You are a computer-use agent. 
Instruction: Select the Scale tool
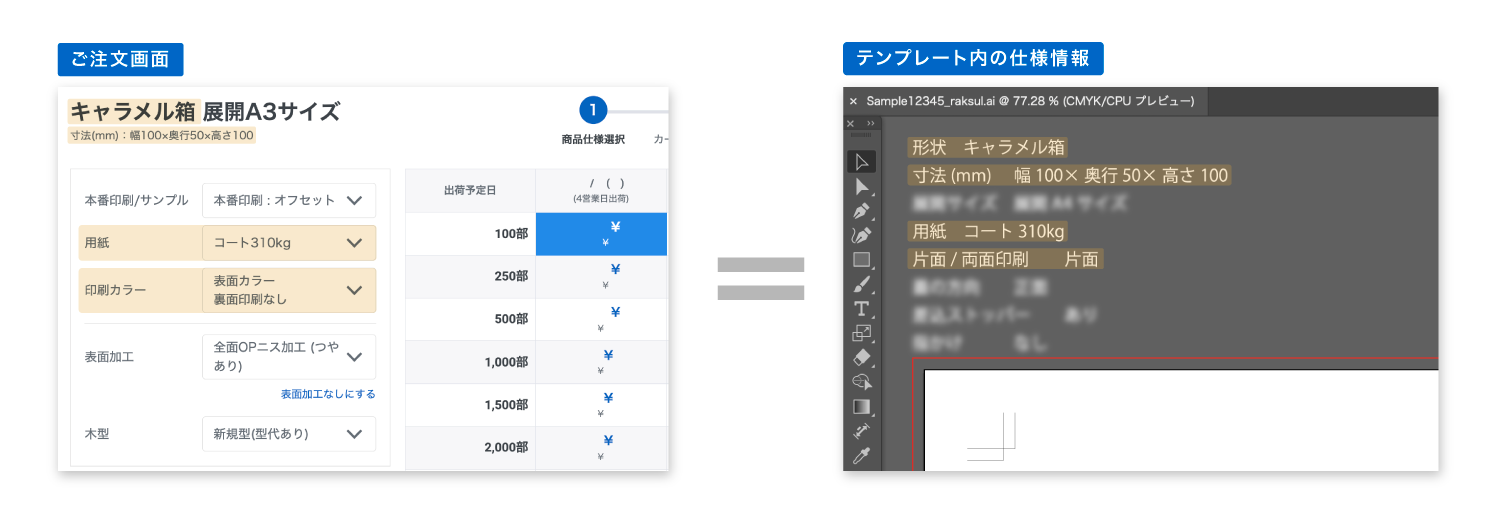861,333
